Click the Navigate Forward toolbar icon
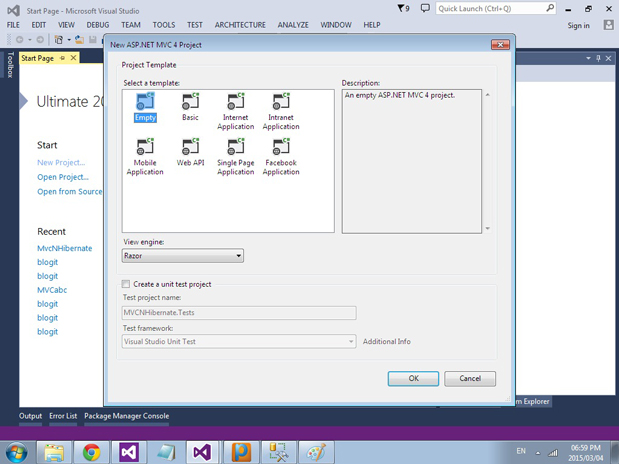Viewport: 619px width, 464px height. pos(40,39)
